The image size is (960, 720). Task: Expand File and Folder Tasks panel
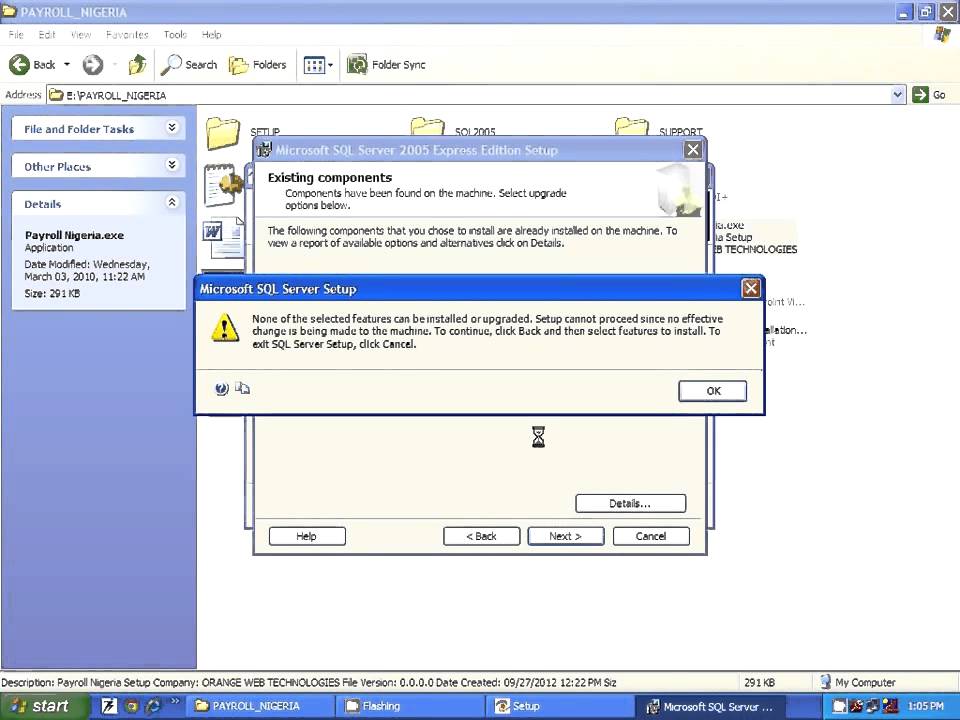point(172,127)
